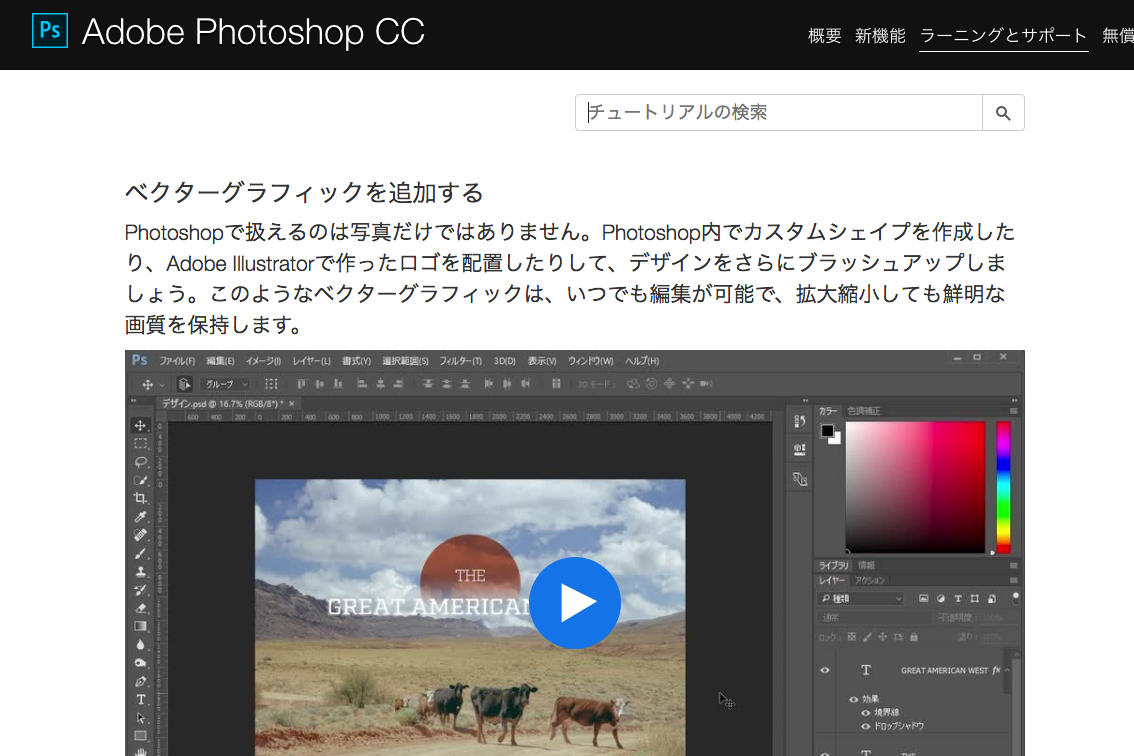Click the foreground color swatch

[827, 431]
